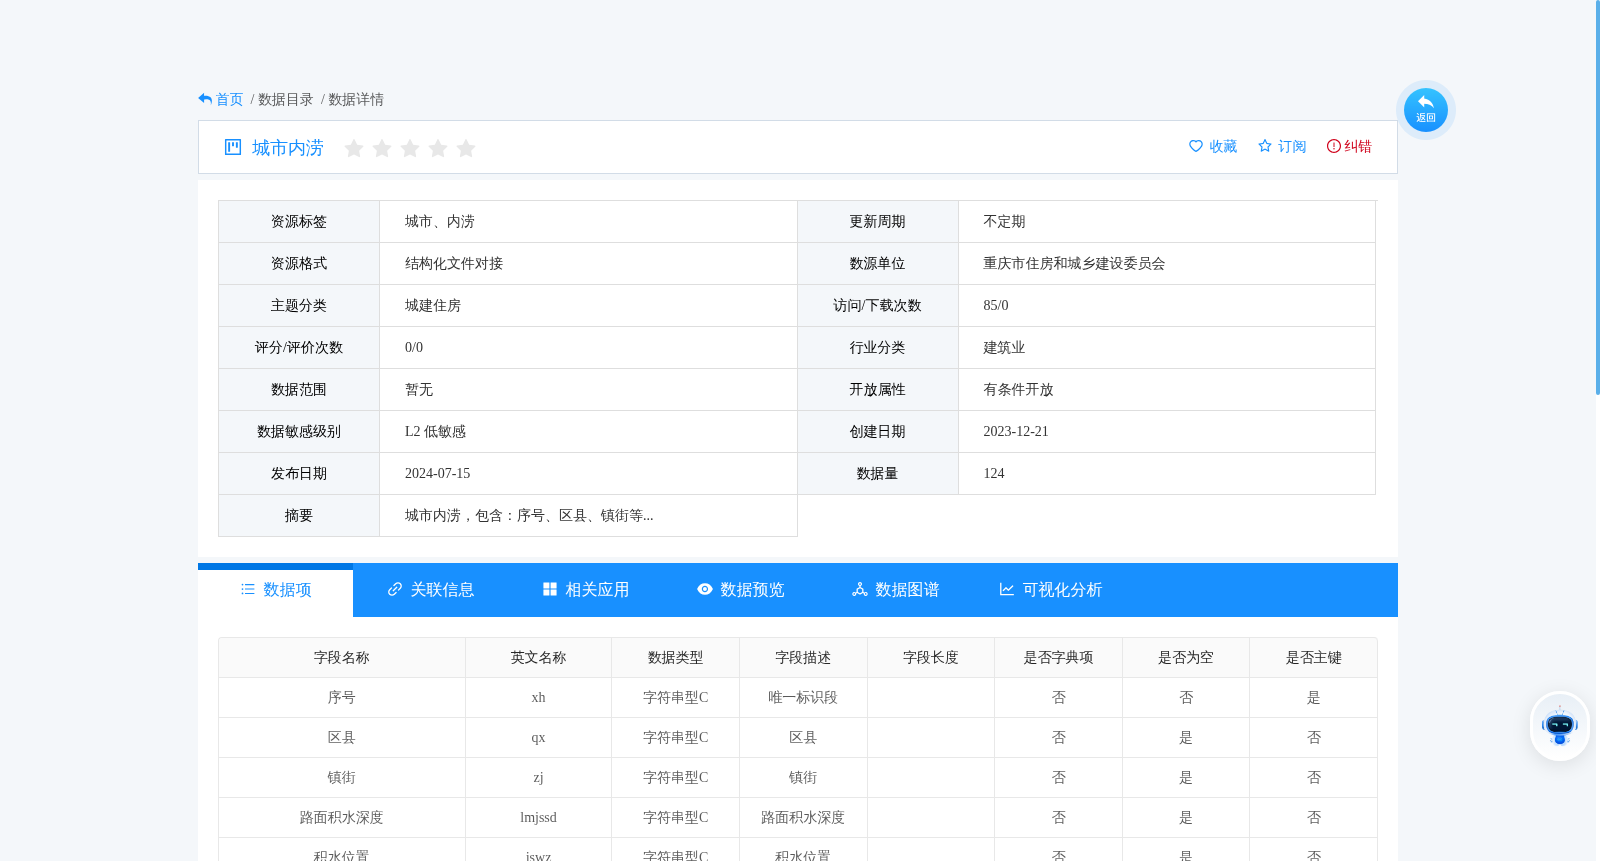The height and width of the screenshot is (861, 1600).
Task: Click the 2023-12-21 creation date
Action: [1016, 432]
